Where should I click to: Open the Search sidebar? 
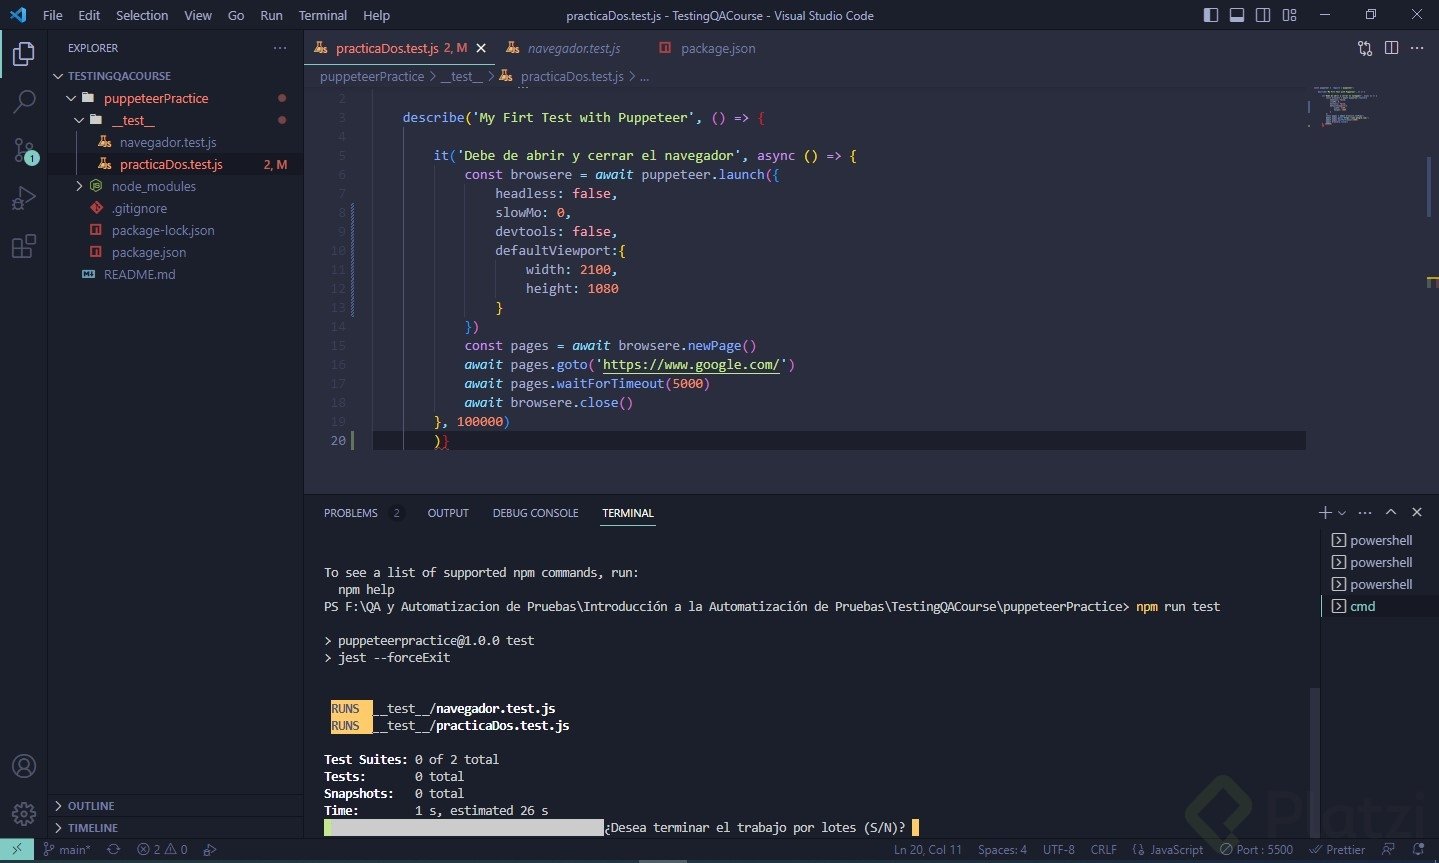pyautogui.click(x=24, y=100)
